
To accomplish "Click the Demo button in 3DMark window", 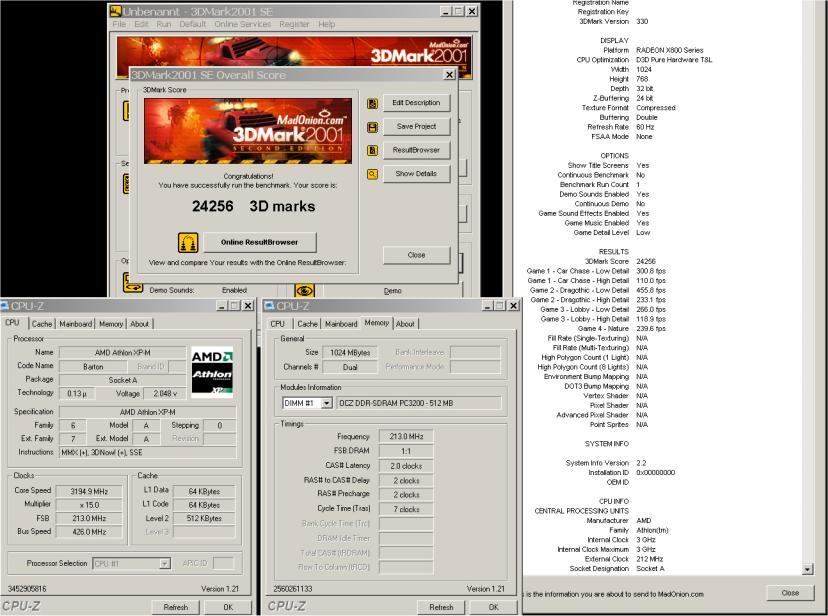I will (392, 291).
